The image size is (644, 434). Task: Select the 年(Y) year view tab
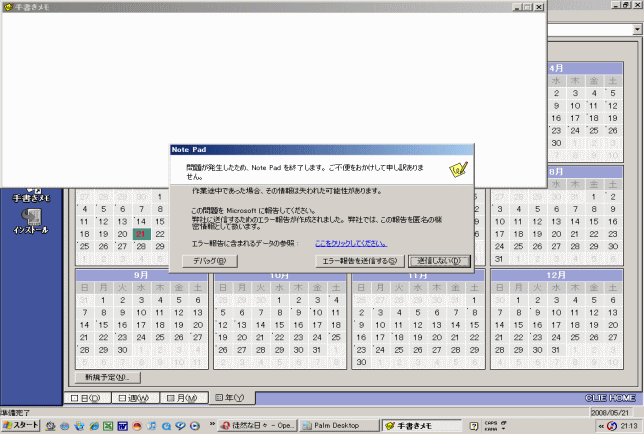231,398
